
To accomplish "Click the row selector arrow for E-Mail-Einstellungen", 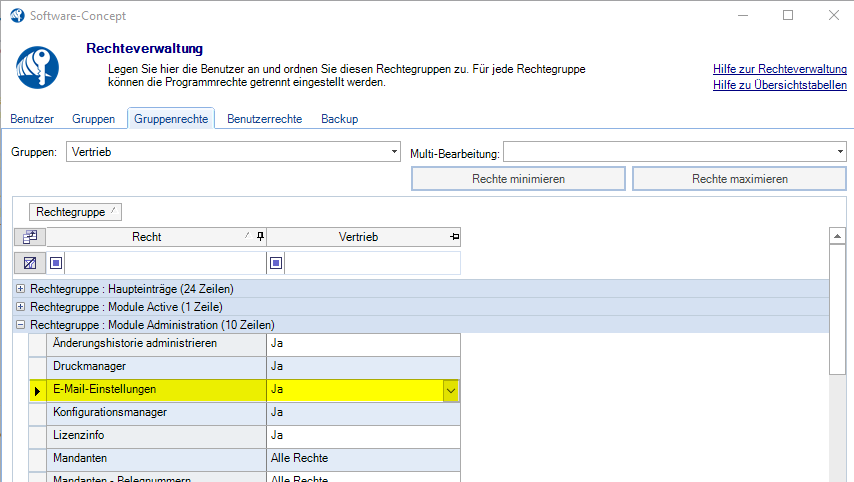I will pos(37,391).
